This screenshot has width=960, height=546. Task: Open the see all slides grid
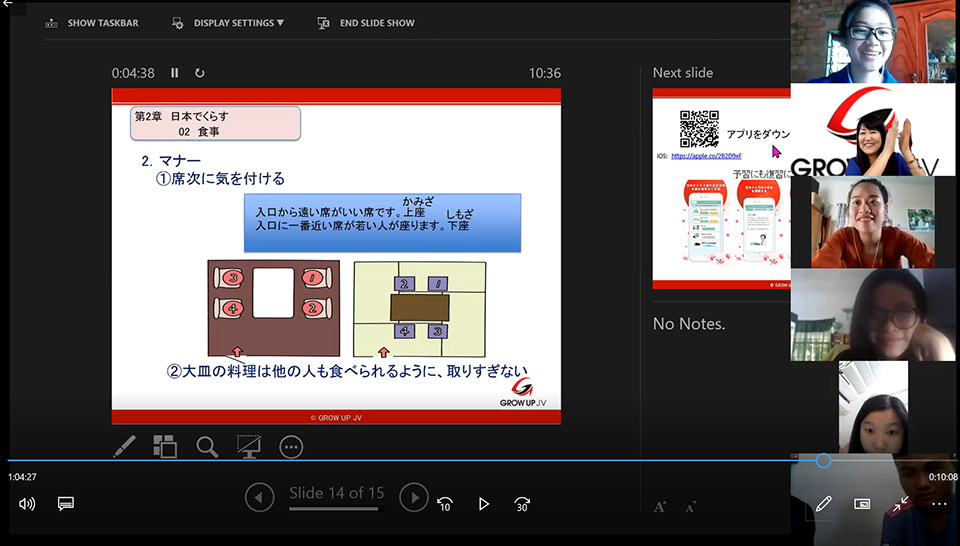(x=165, y=447)
